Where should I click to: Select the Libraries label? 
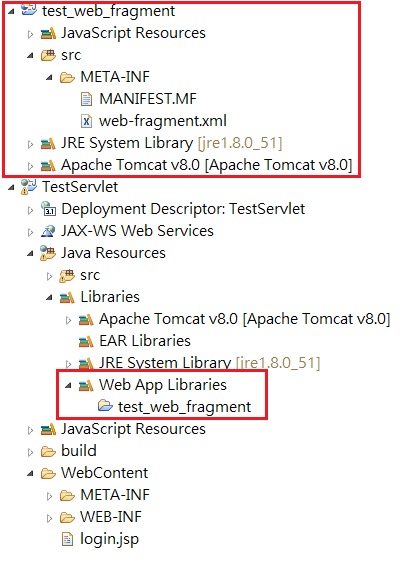(x=110, y=297)
